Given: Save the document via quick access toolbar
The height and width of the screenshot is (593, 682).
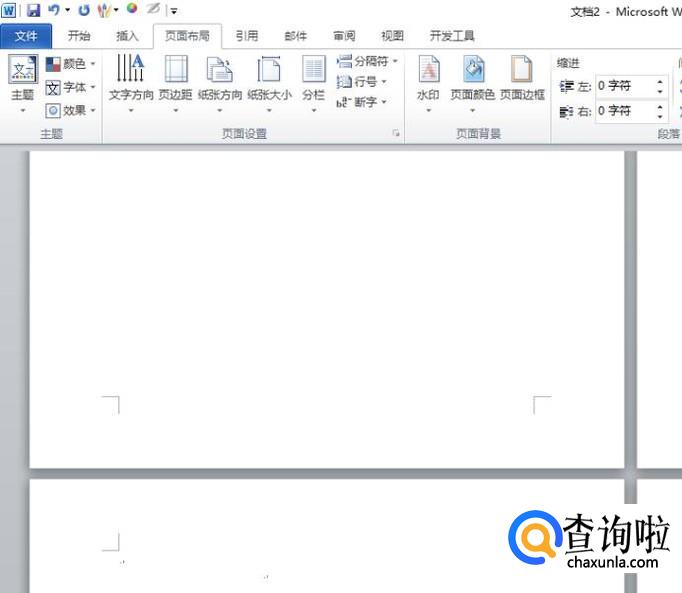Looking at the screenshot, I should tap(33, 10).
